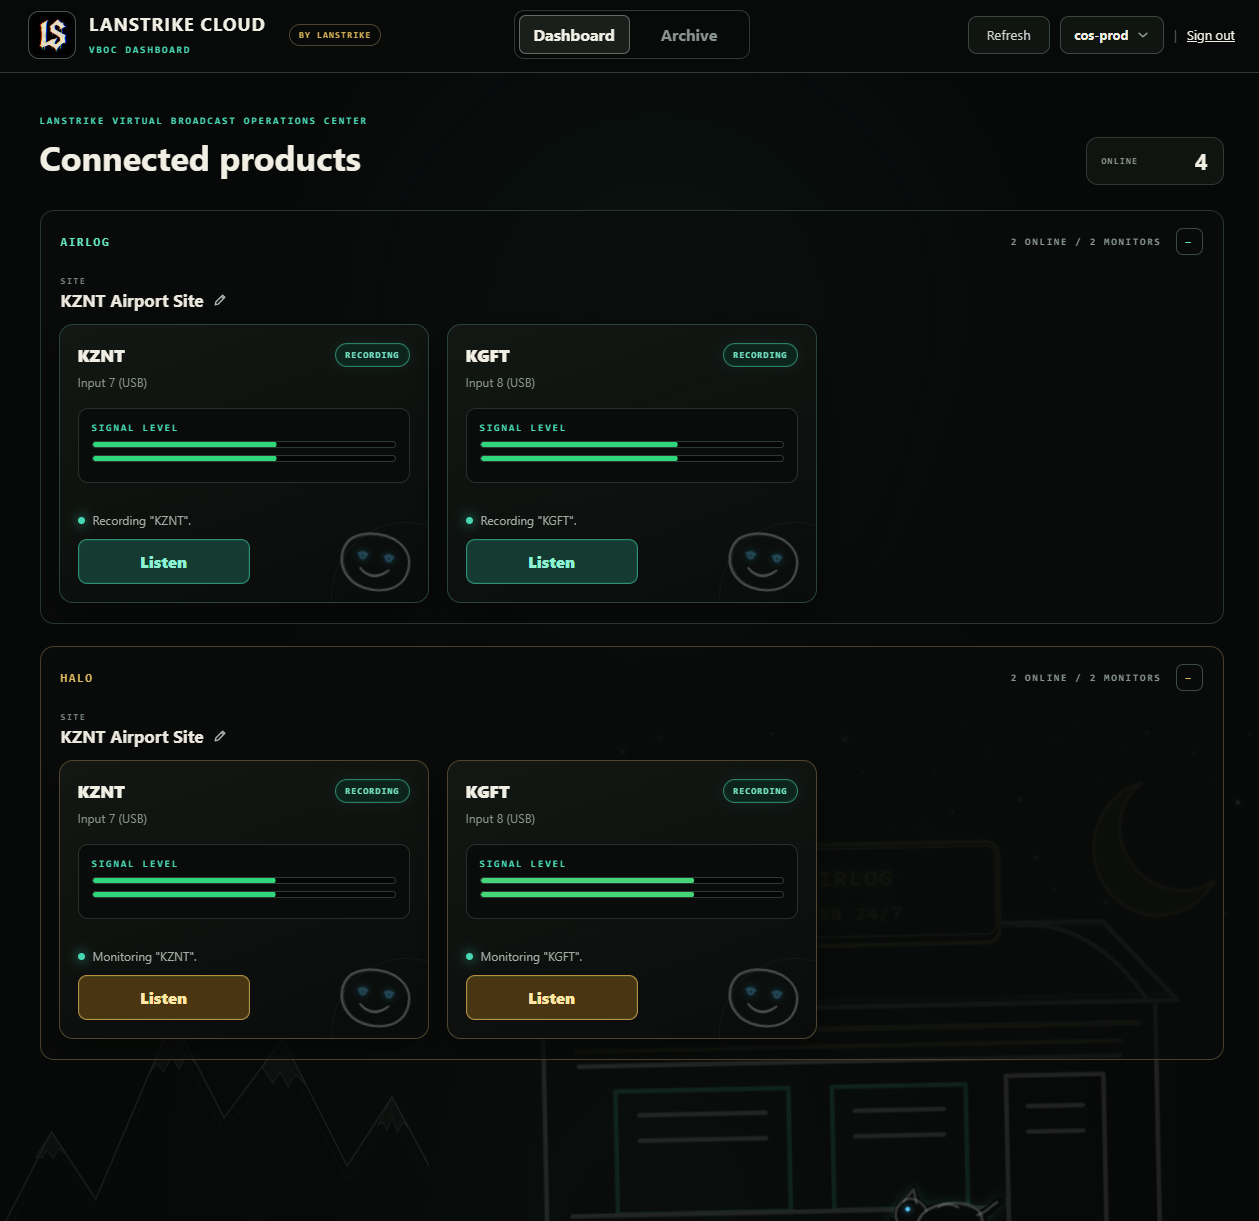Screen dimensions: 1259x1221
Task: Click the Sign out link
Action: [x=1210, y=35]
